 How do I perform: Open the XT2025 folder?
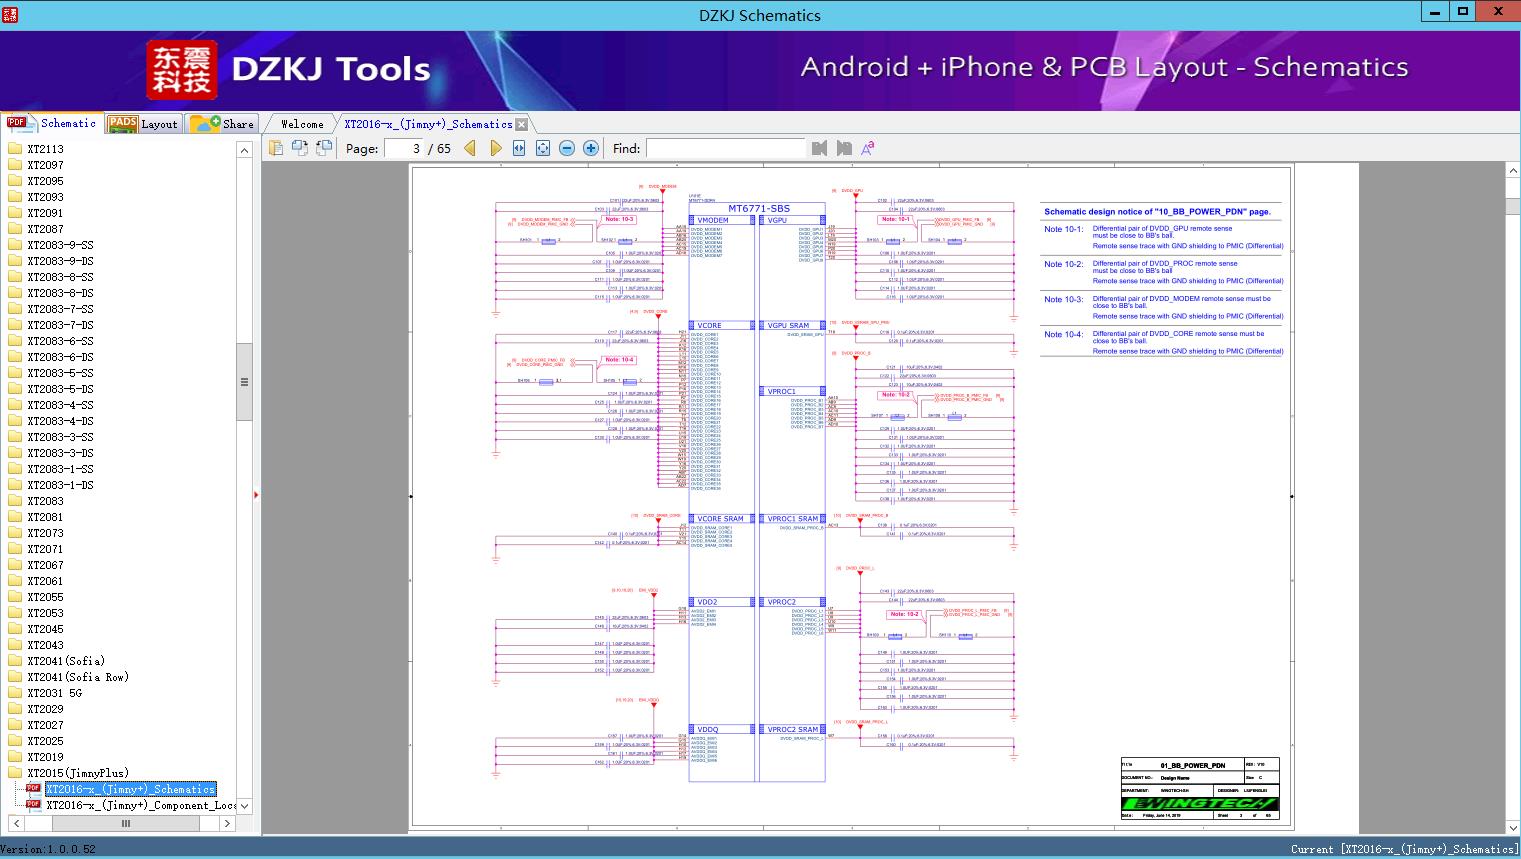click(36, 741)
